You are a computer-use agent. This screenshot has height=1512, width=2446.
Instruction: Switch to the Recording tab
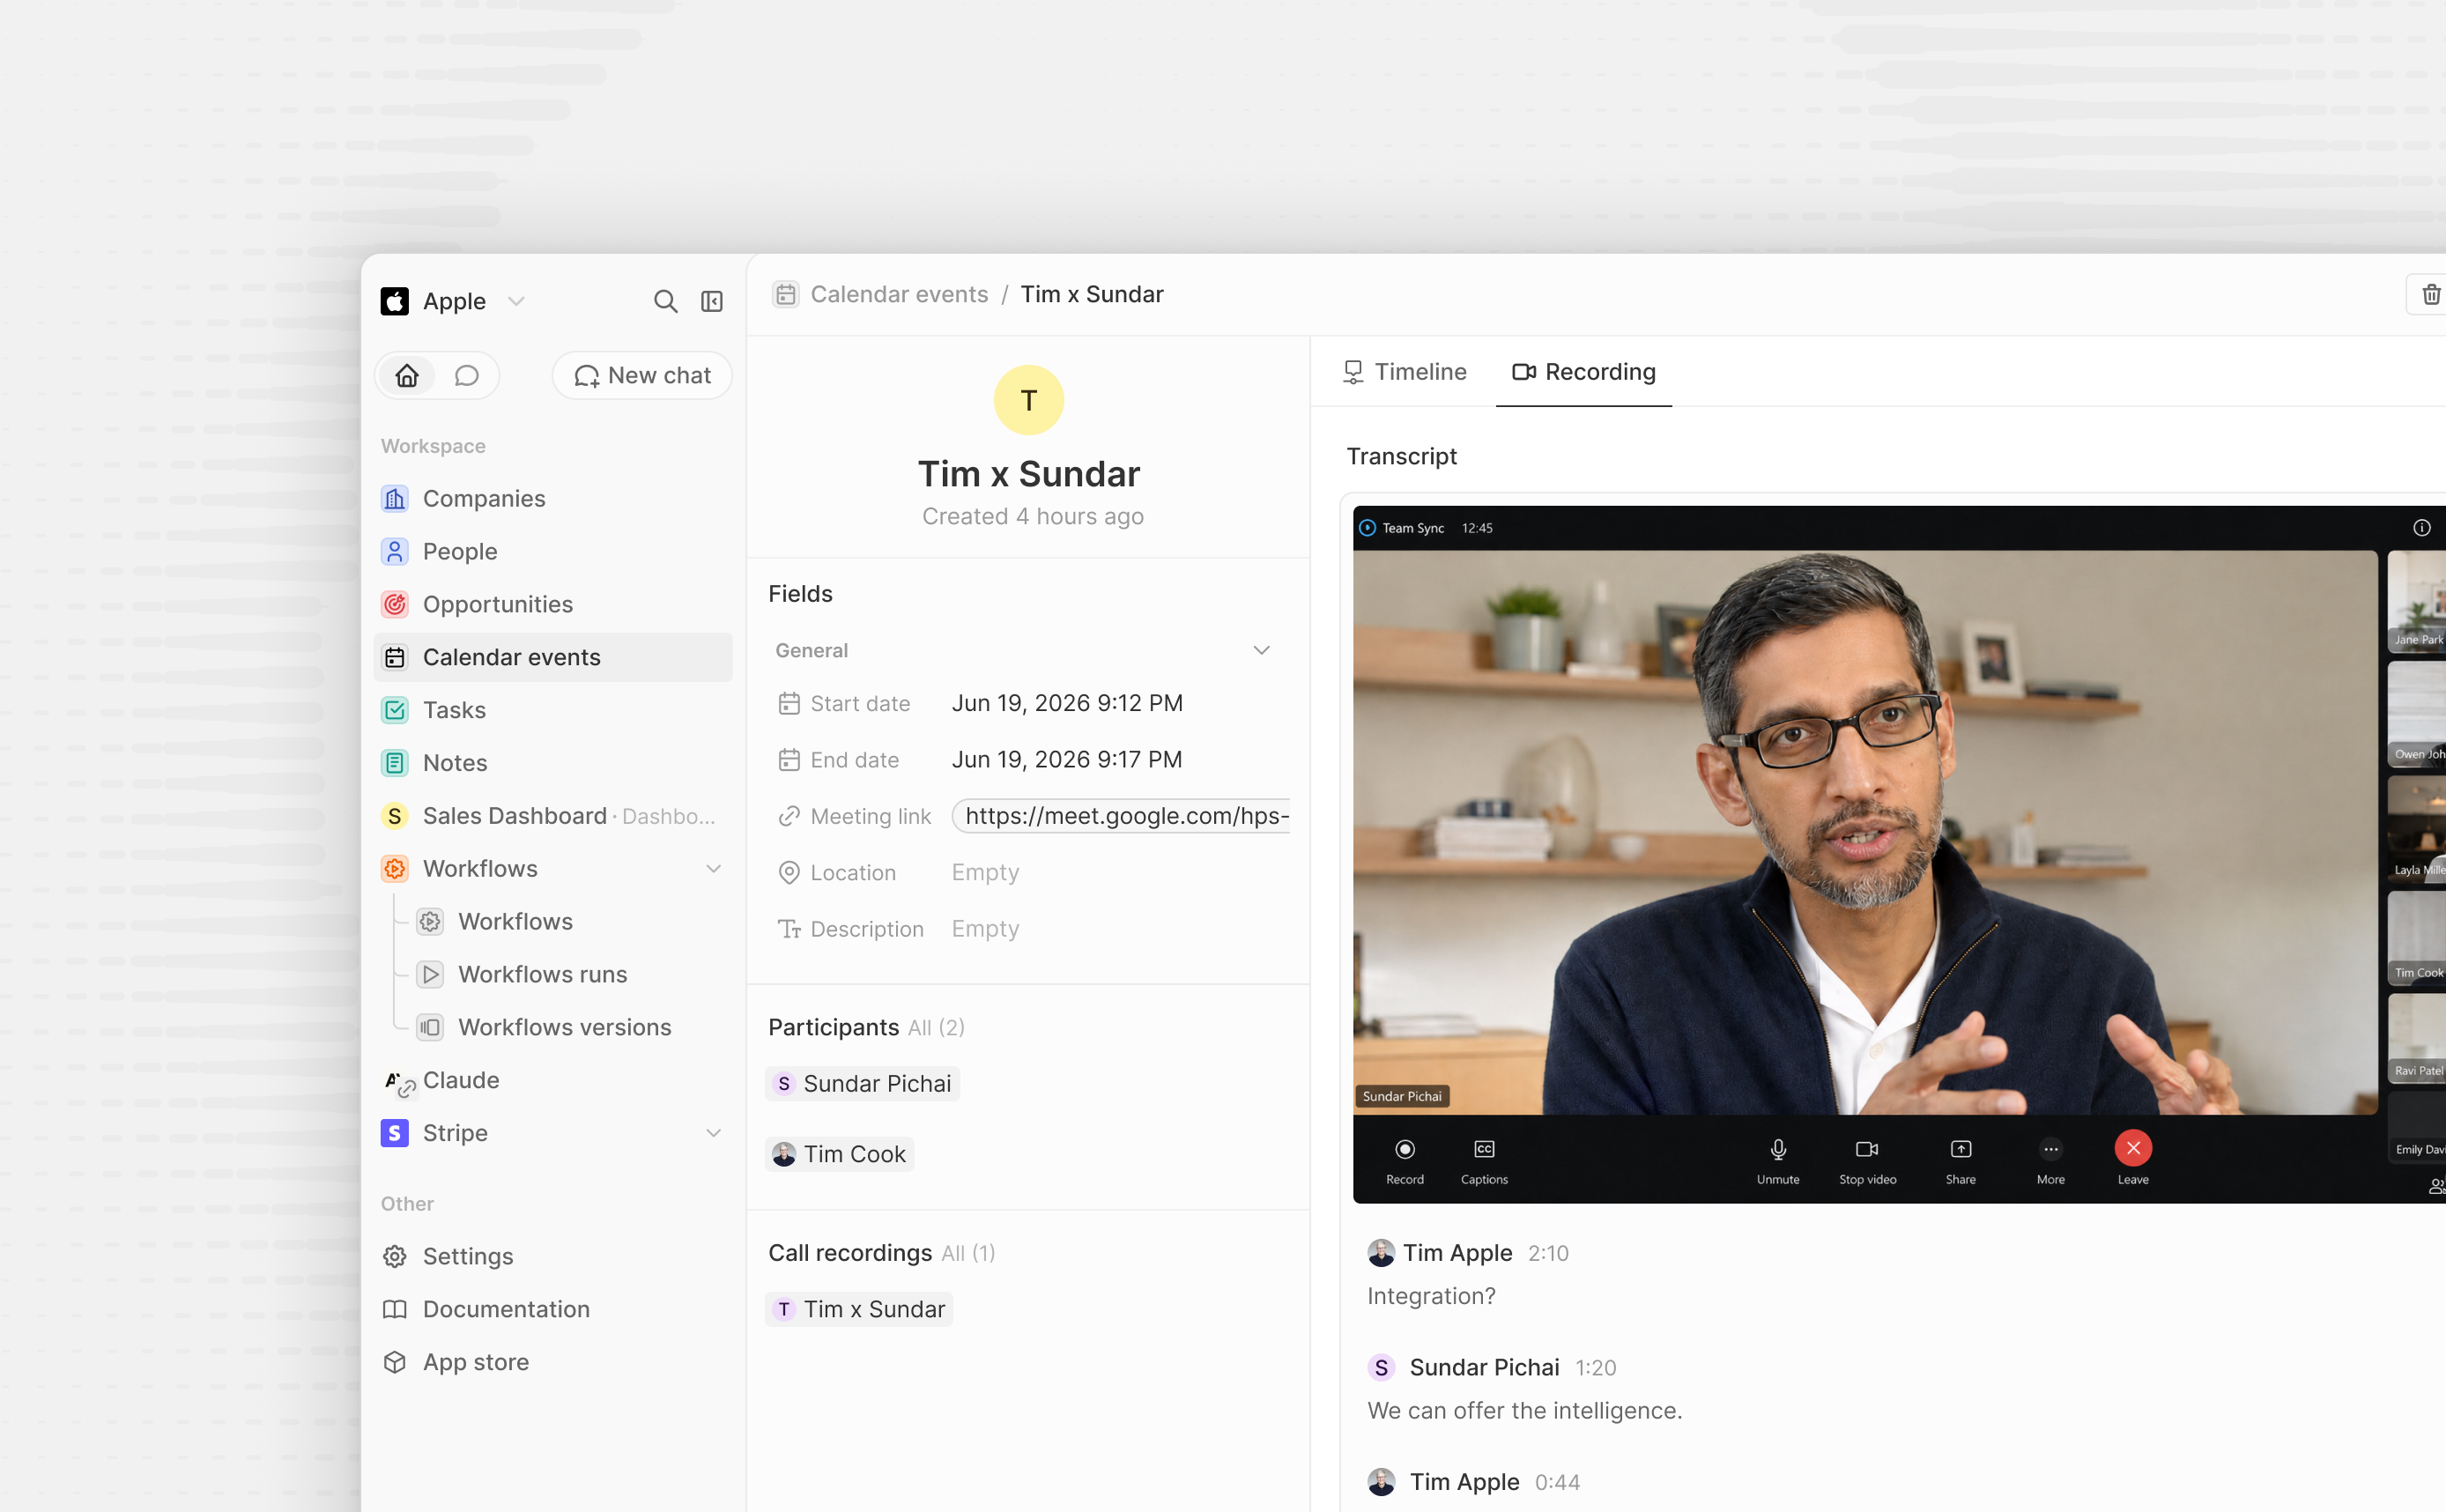[x=1584, y=372]
